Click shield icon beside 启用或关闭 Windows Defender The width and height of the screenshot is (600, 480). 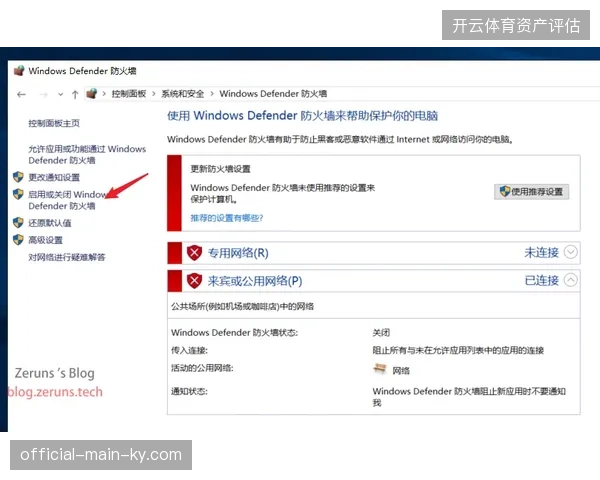18,194
